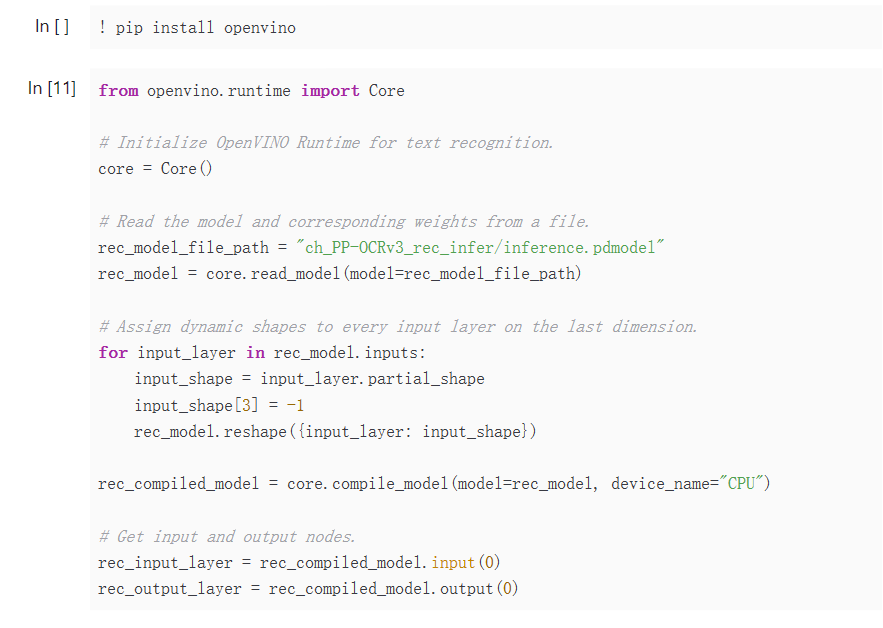
Task: Click the 'Get input and output nodes' comment
Action: click(x=227, y=537)
